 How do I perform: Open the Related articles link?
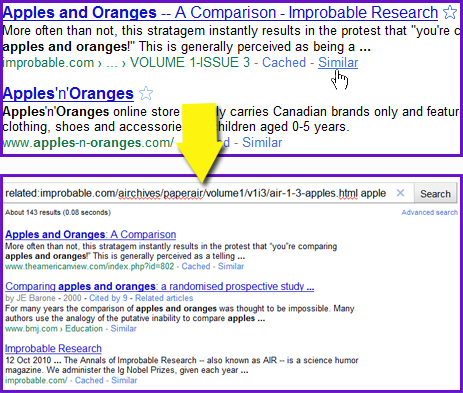[x=164, y=298]
